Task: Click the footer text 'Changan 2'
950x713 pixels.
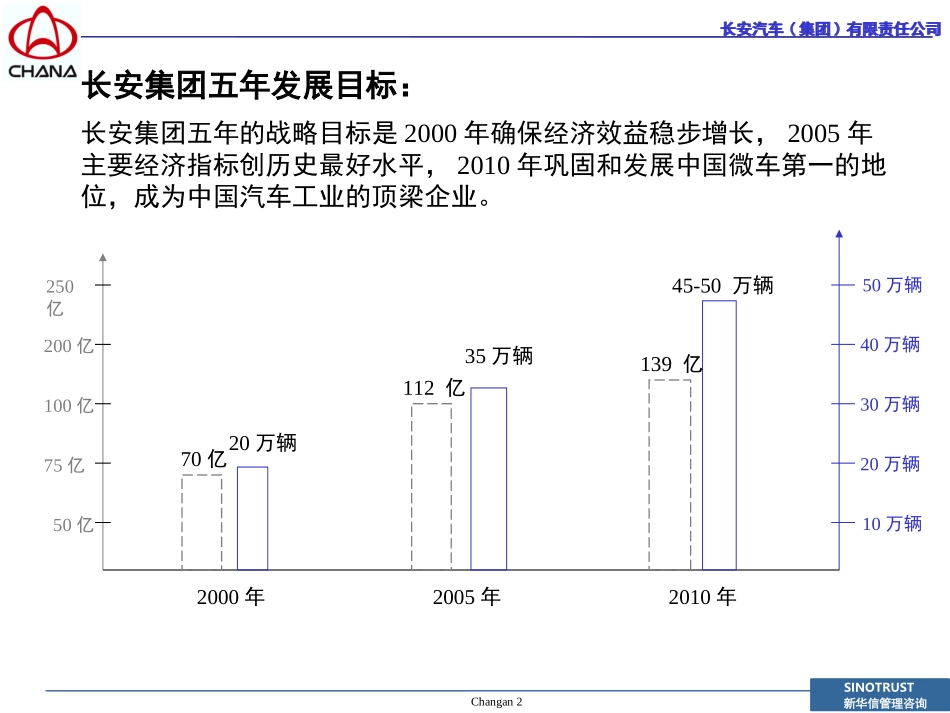Action: [x=496, y=701]
